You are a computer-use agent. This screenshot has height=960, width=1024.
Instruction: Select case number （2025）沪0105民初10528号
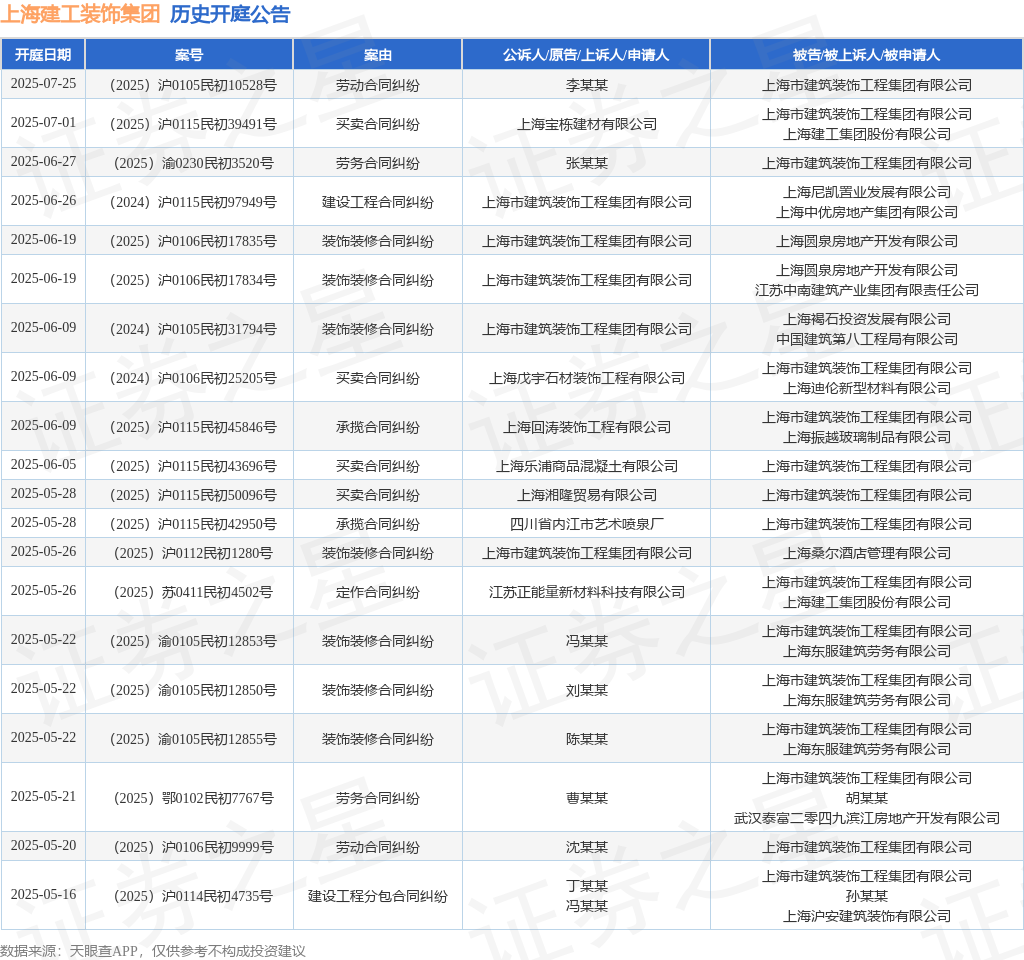click(193, 85)
